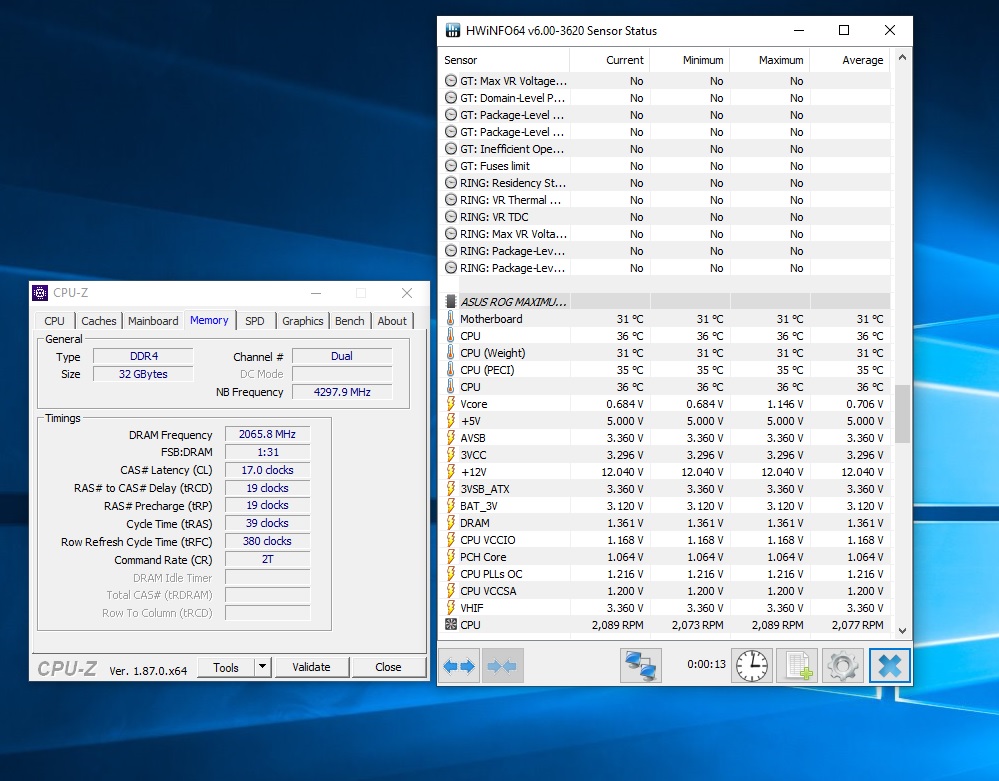Maximize the HWiNFO64 window
The width and height of the screenshot is (999, 781).
[x=844, y=31]
